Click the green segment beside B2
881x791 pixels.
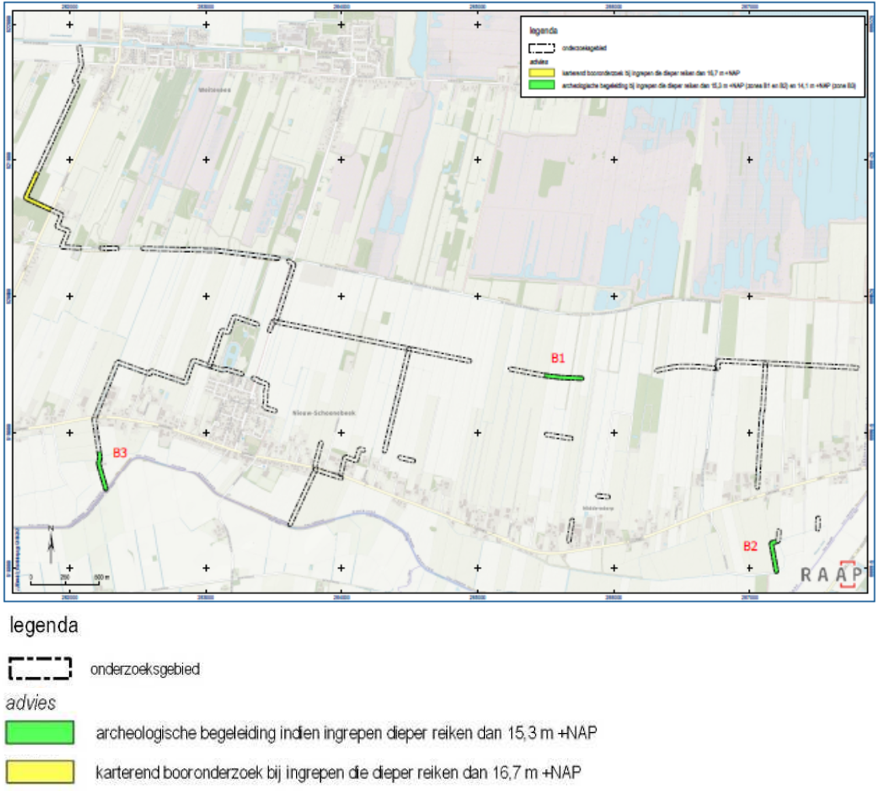click(x=774, y=556)
